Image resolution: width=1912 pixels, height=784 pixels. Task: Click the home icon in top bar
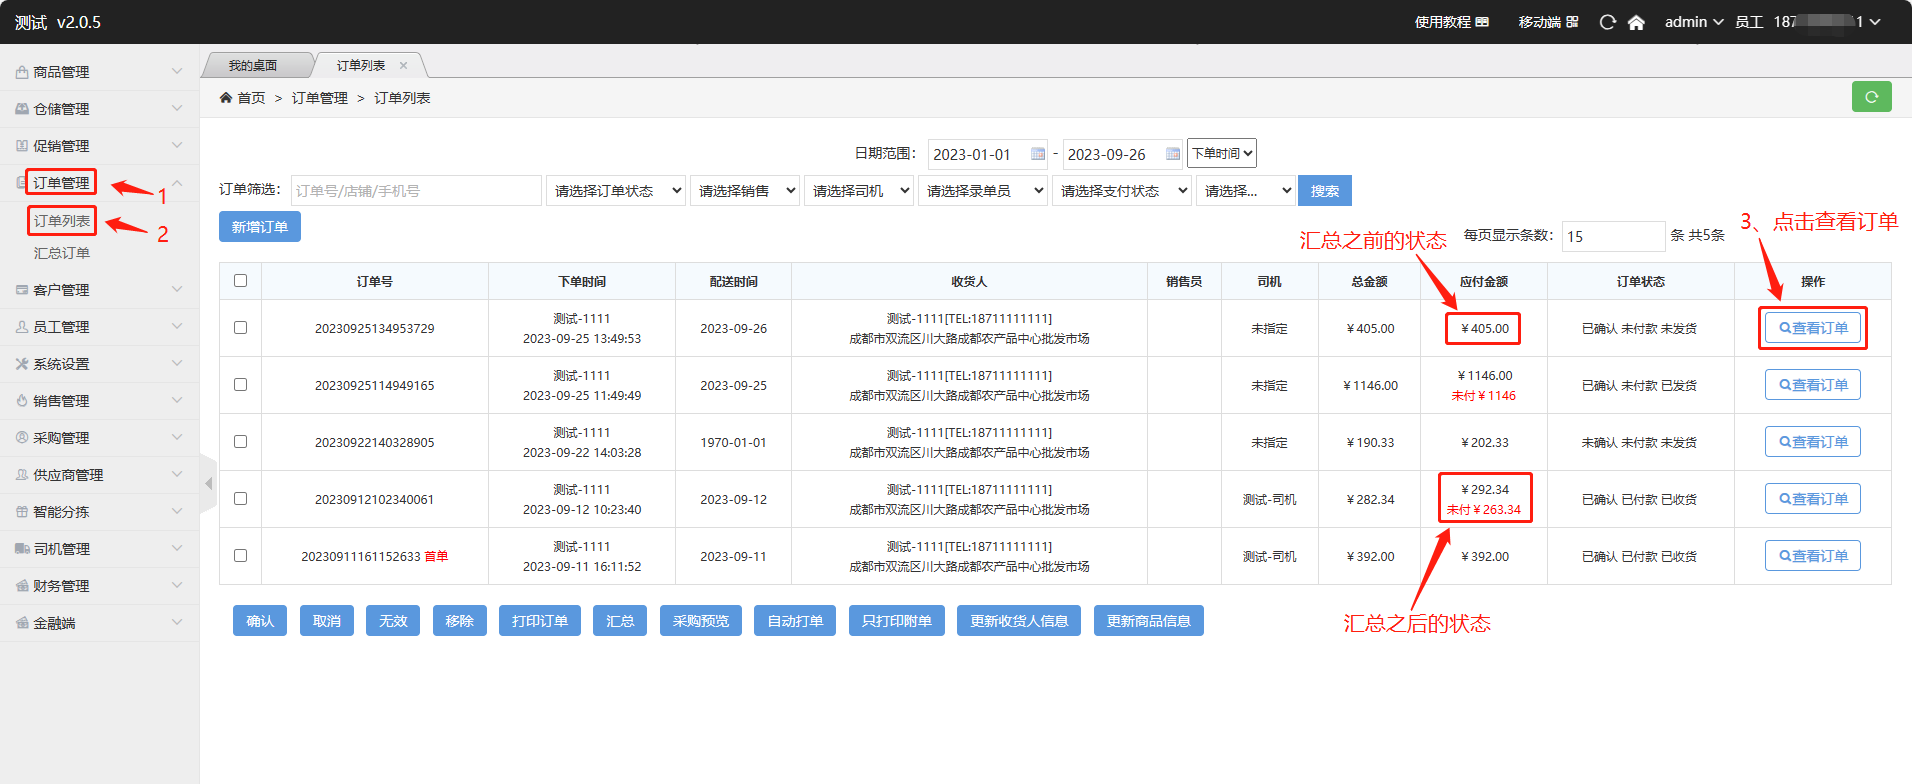point(1636,22)
